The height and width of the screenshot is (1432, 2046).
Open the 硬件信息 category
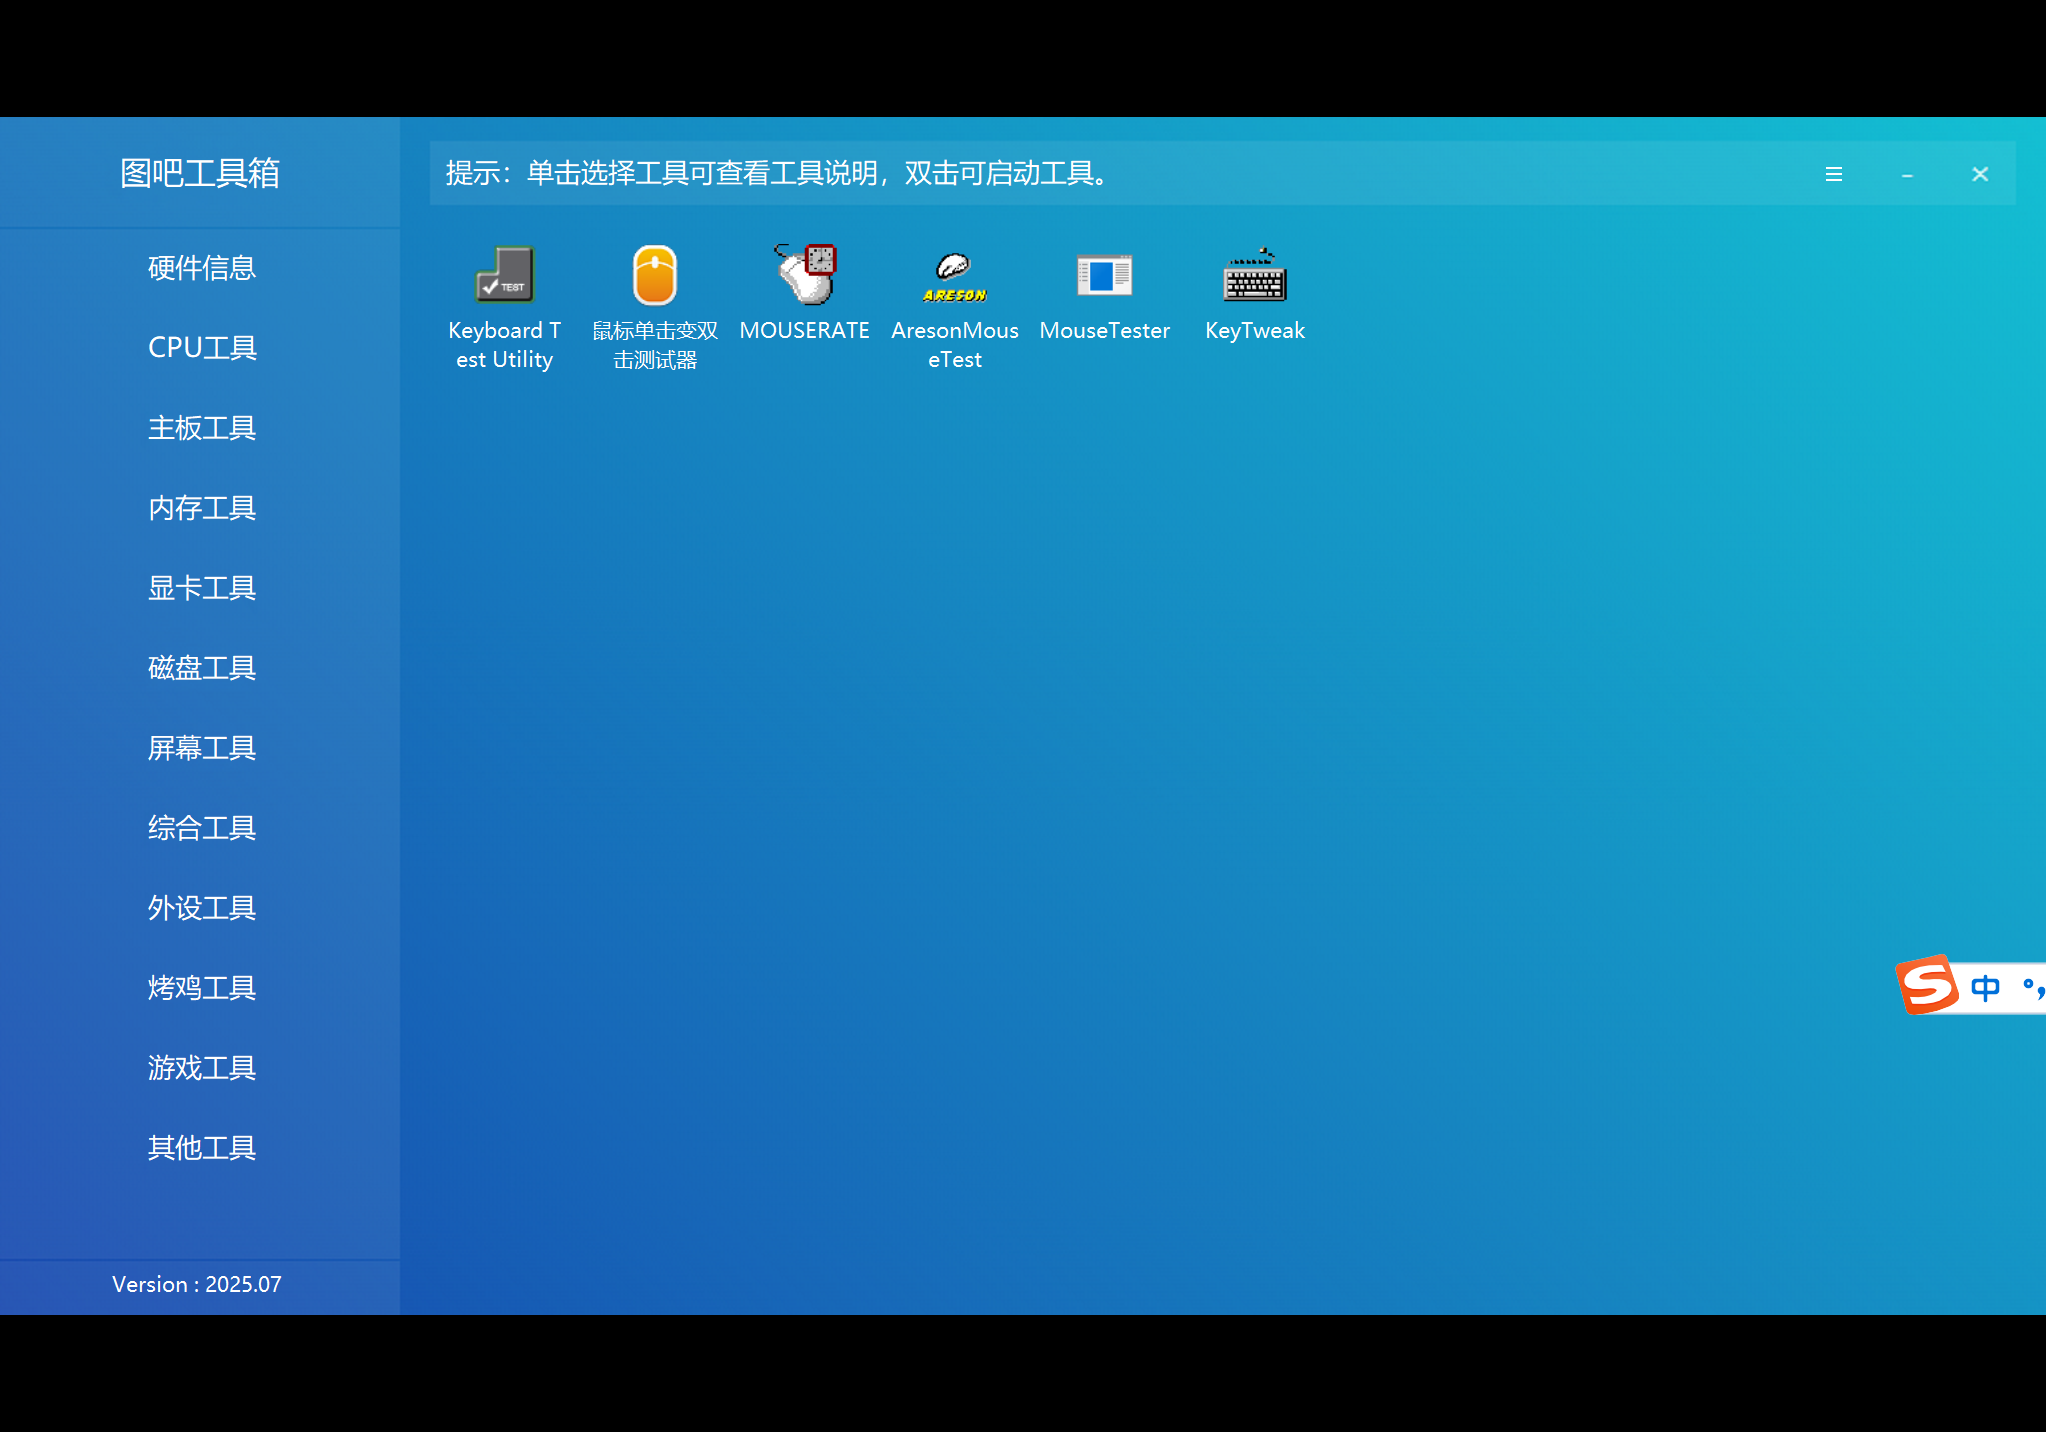point(202,268)
